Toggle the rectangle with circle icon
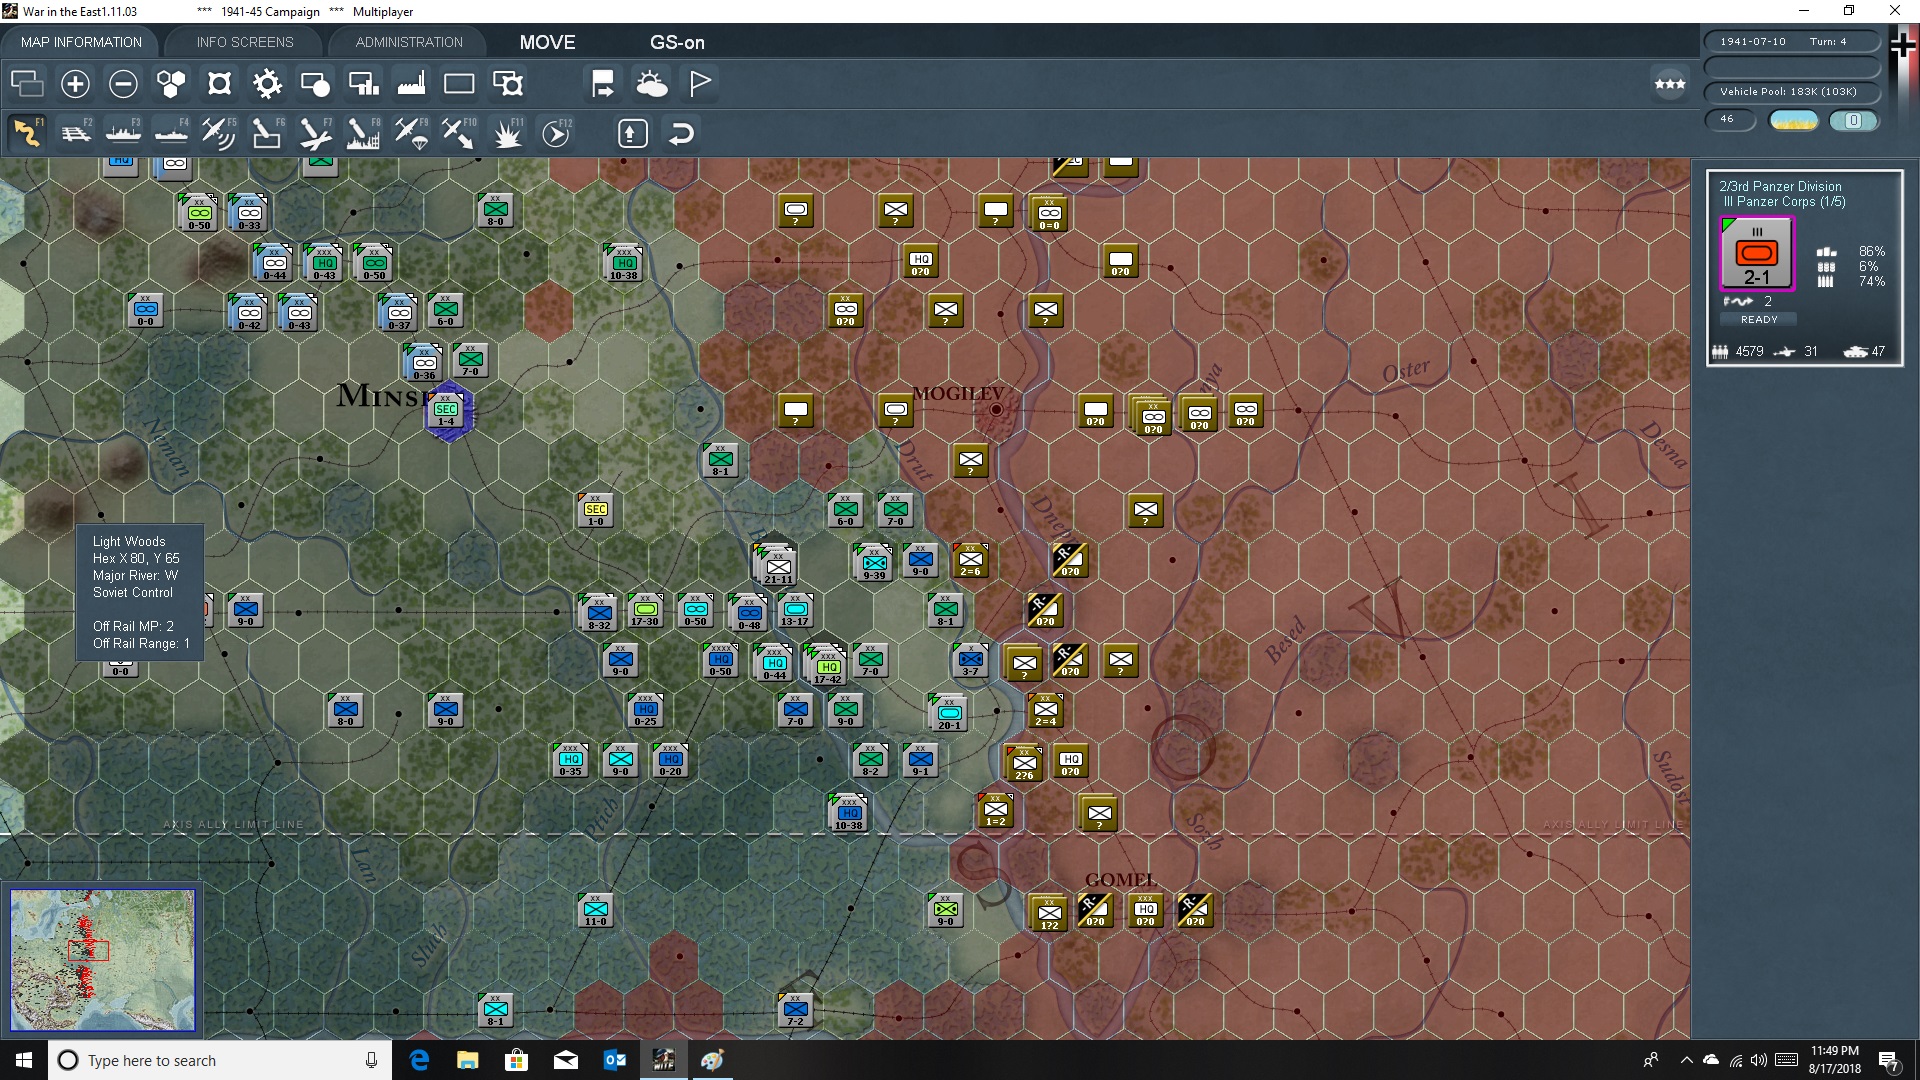 pos(315,84)
